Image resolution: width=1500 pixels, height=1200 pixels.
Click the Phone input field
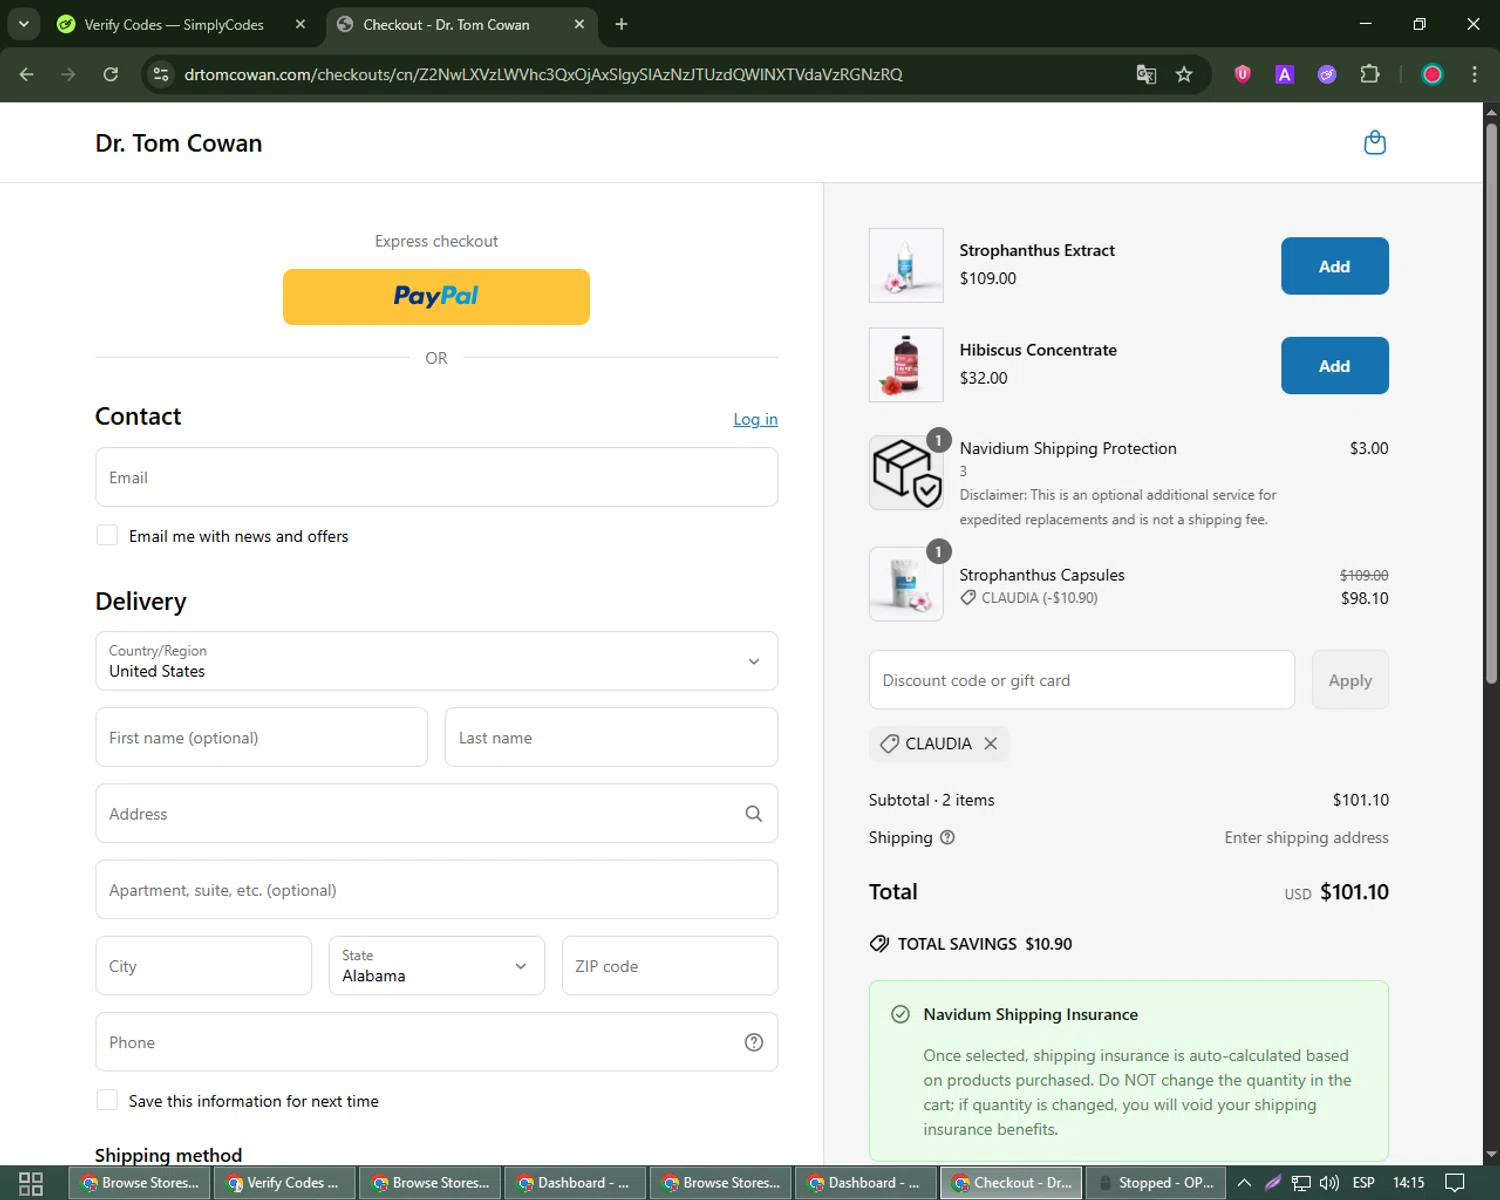tap(436, 1042)
